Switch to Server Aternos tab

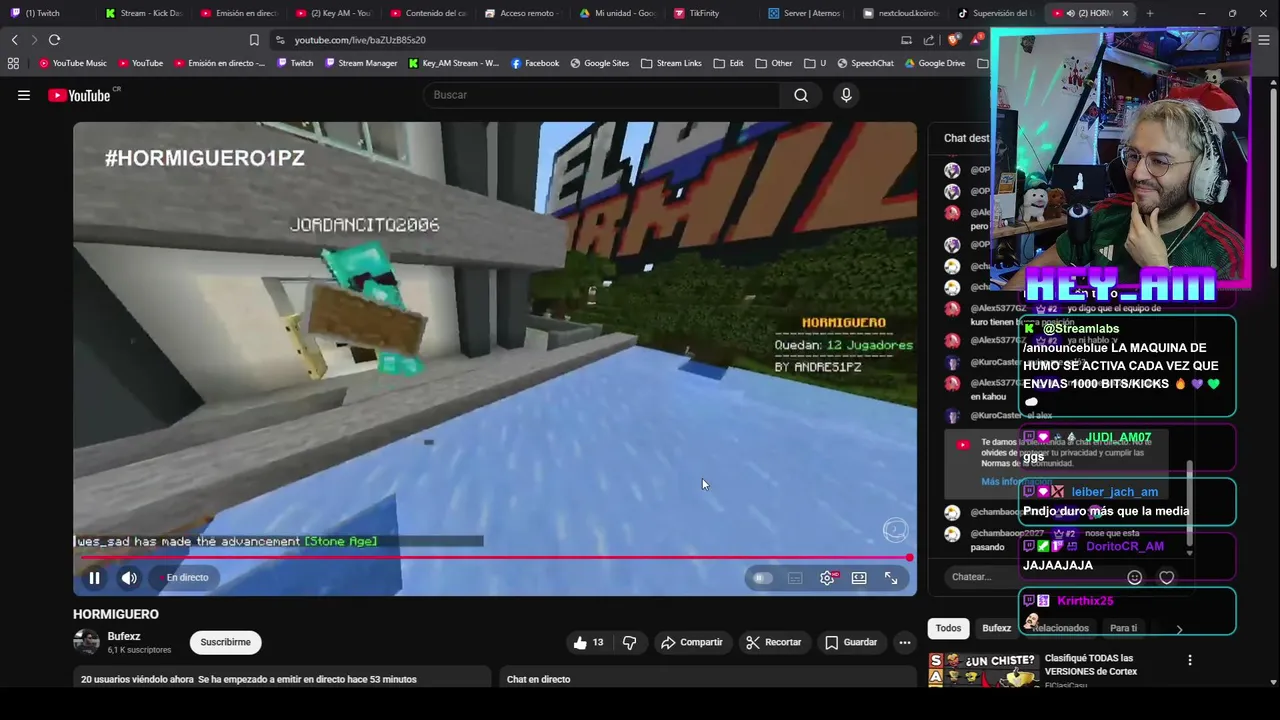pyautogui.click(x=805, y=13)
